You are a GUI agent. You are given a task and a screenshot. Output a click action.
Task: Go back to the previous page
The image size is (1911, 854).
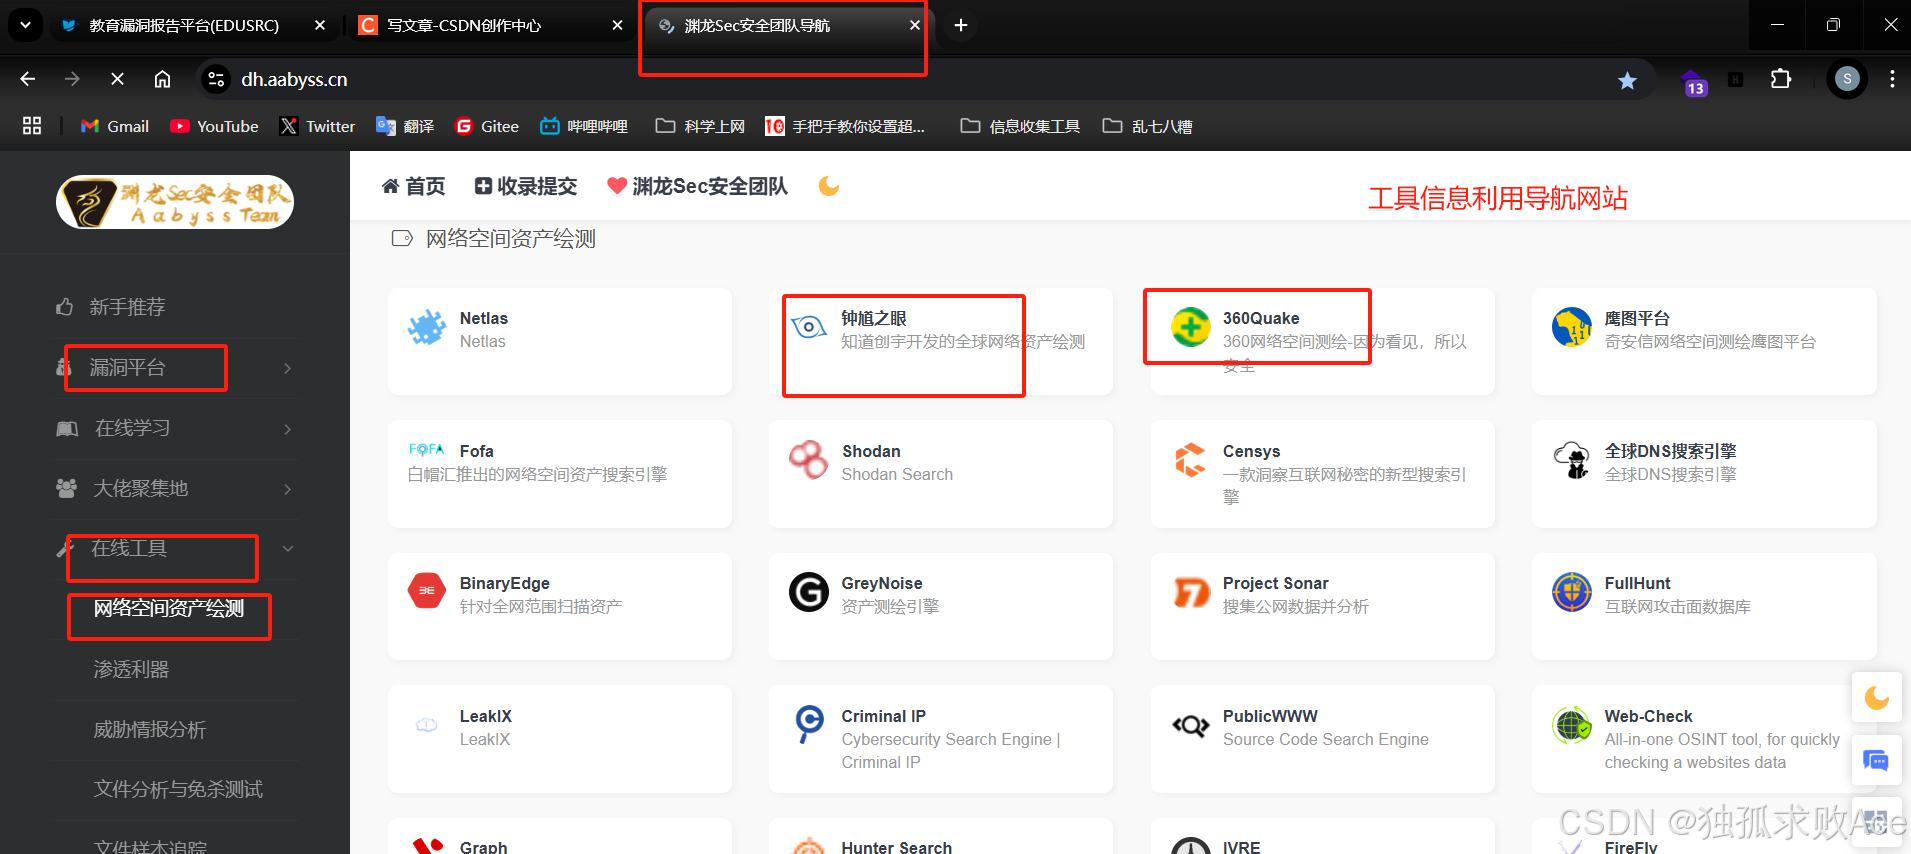[x=27, y=79]
